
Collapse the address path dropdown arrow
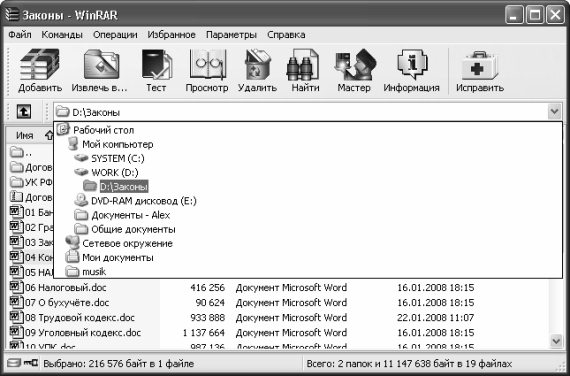coord(554,112)
